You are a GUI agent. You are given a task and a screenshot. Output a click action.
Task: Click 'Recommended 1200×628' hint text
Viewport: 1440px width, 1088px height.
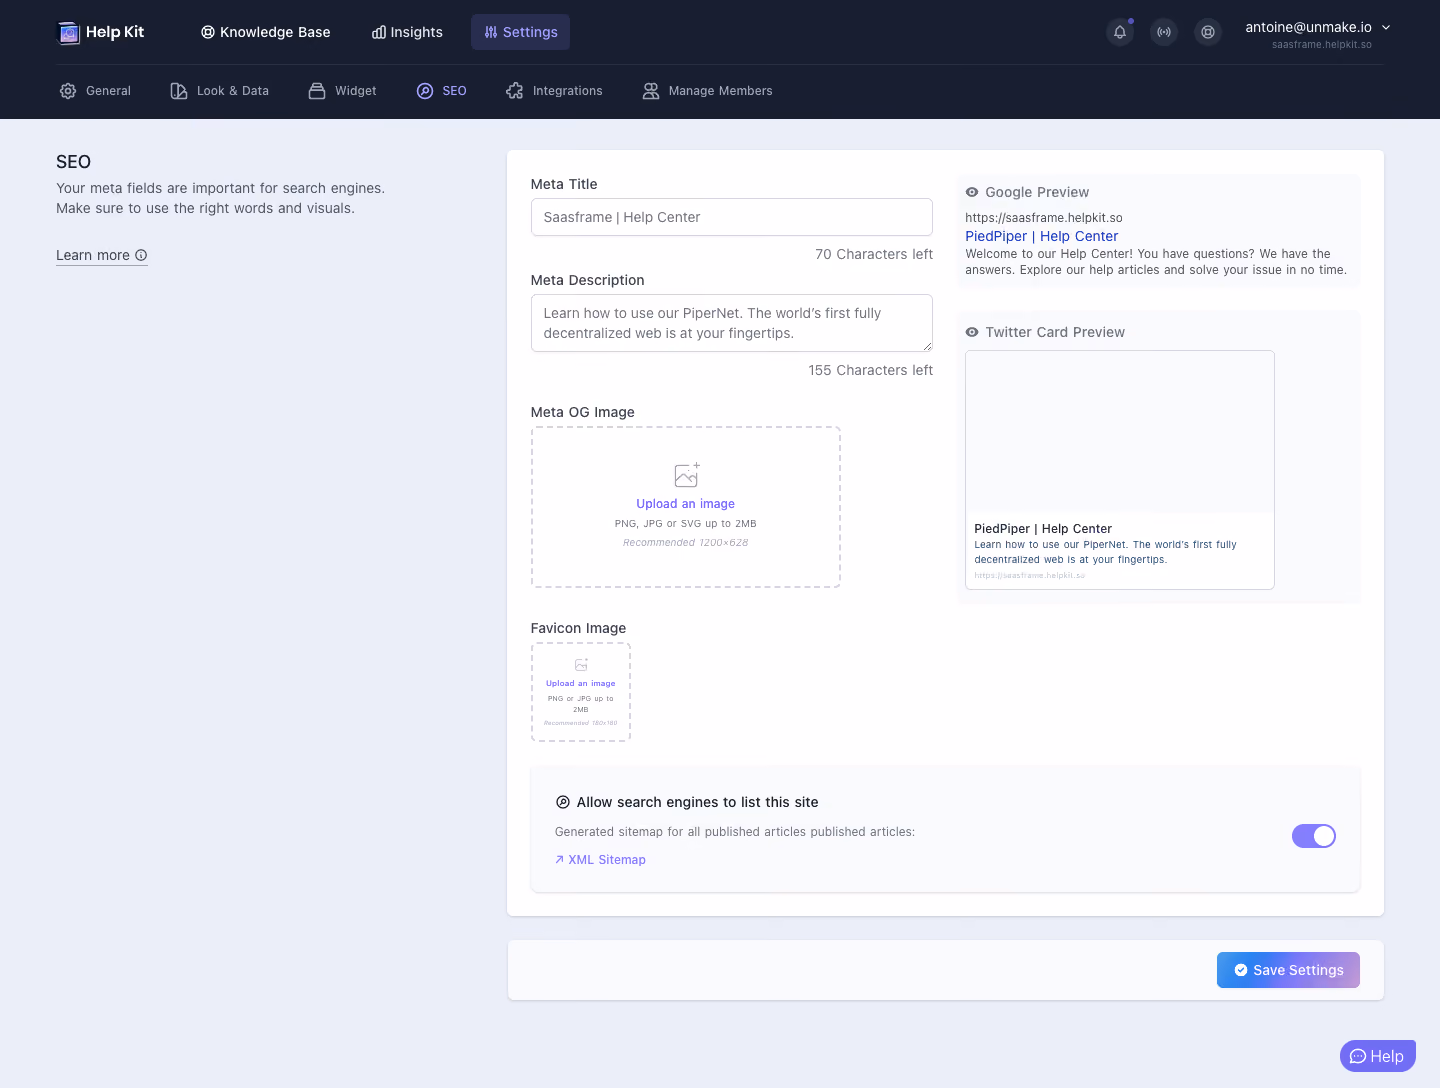click(x=686, y=543)
